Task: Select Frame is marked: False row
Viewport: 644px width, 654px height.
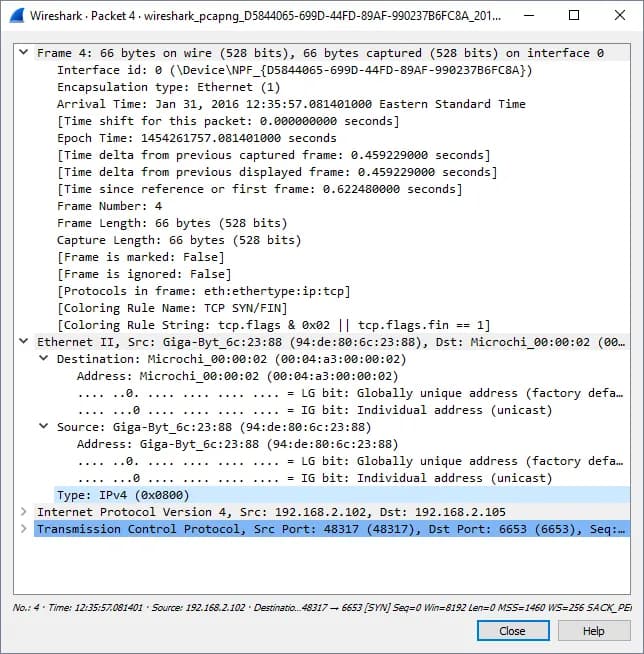Action: tap(342, 257)
